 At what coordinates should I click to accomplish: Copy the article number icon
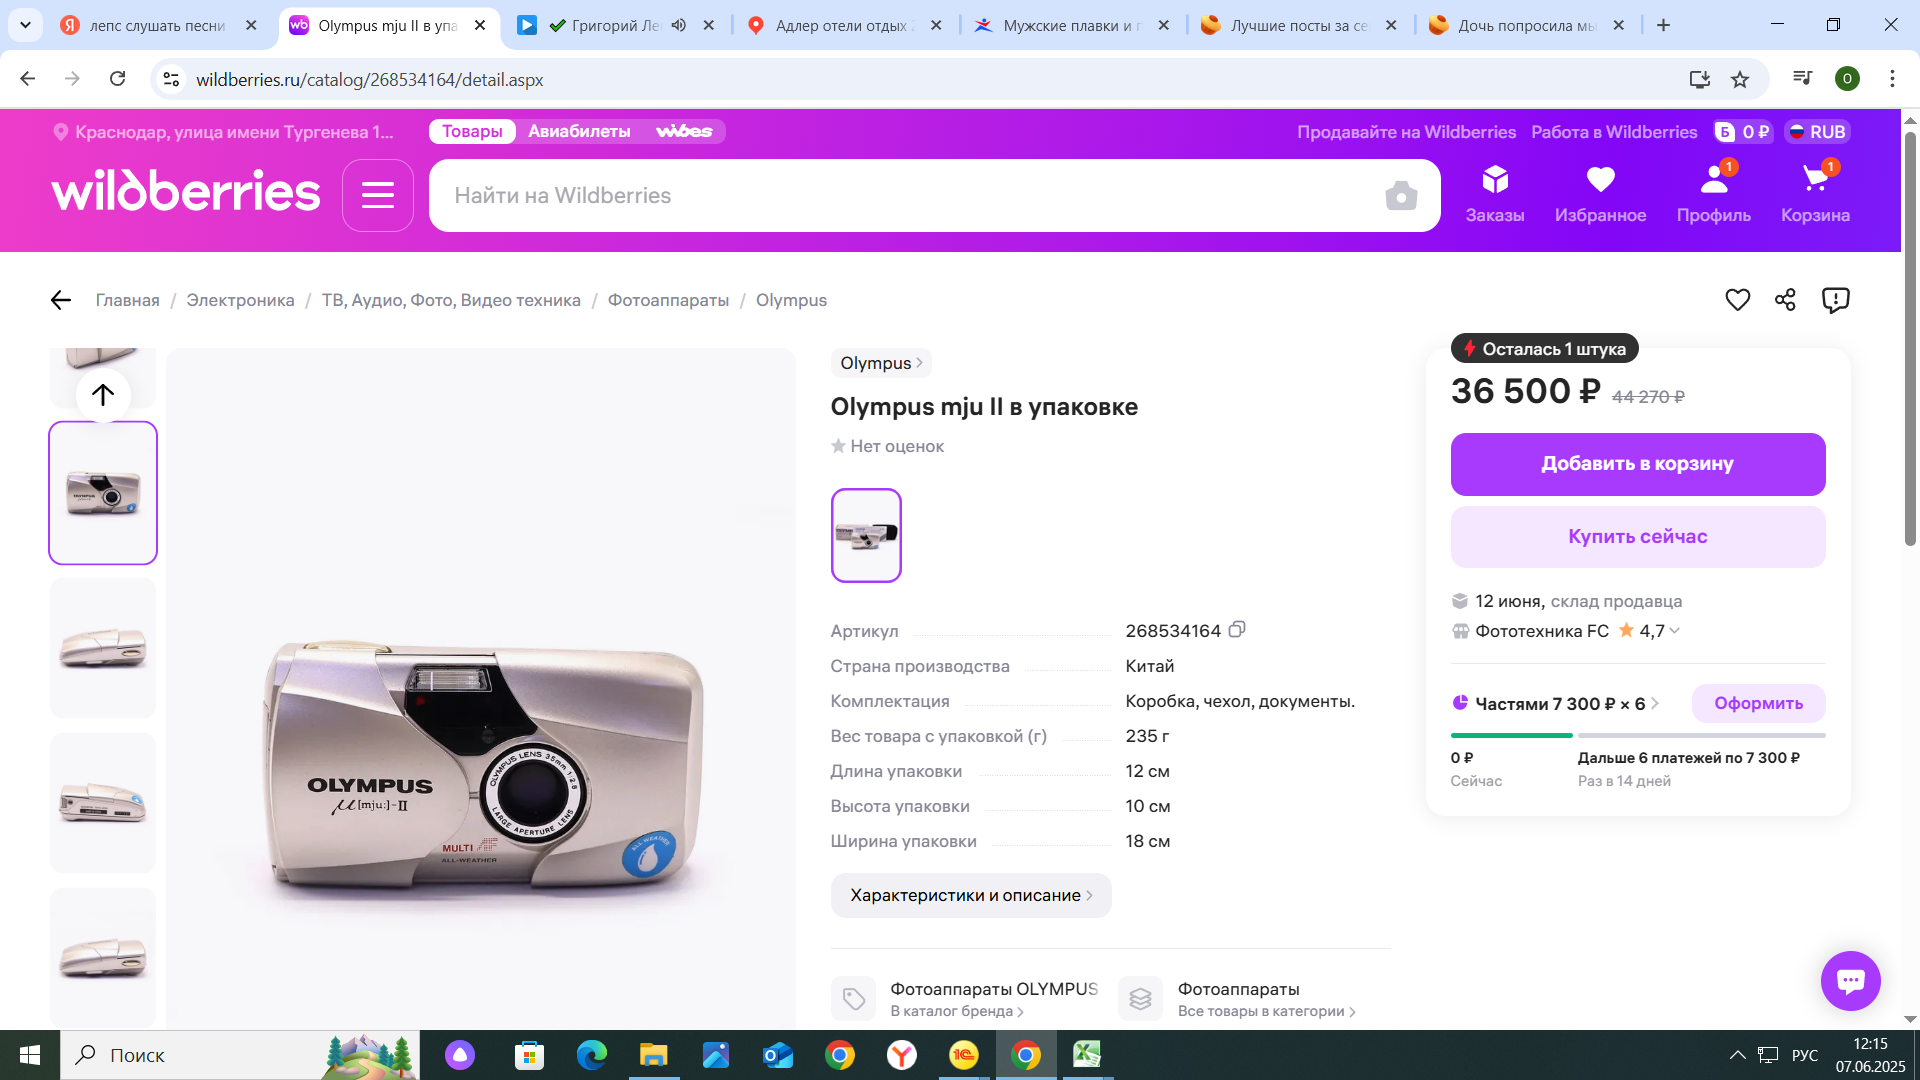click(1237, 630)
